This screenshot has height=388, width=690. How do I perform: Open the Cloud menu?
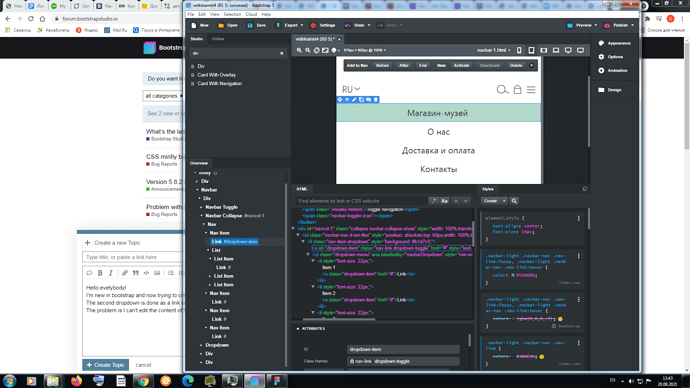(251, 15)
